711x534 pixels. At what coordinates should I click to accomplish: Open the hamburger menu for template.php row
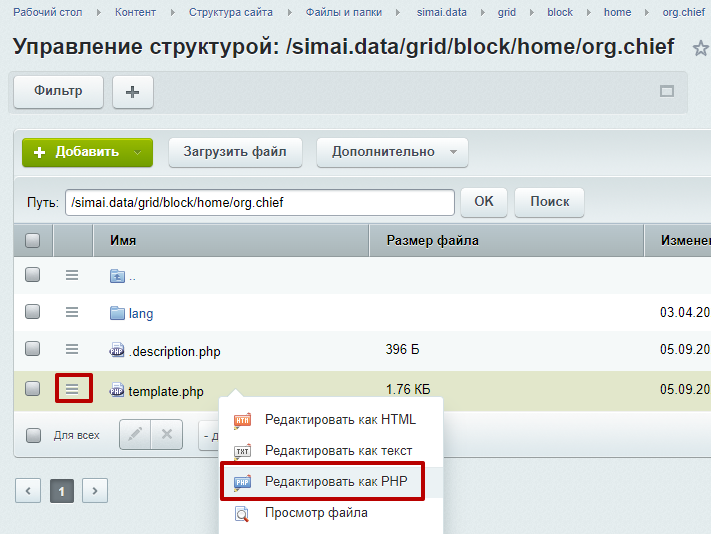(72, 389)
